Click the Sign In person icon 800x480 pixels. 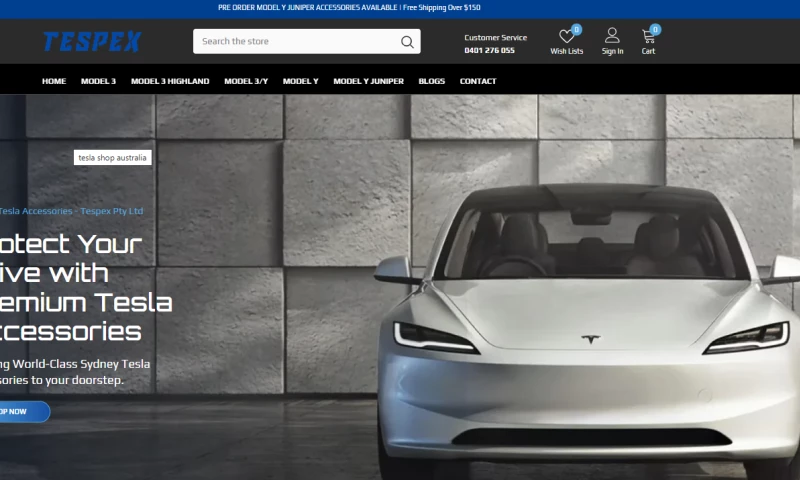[612, 36]
